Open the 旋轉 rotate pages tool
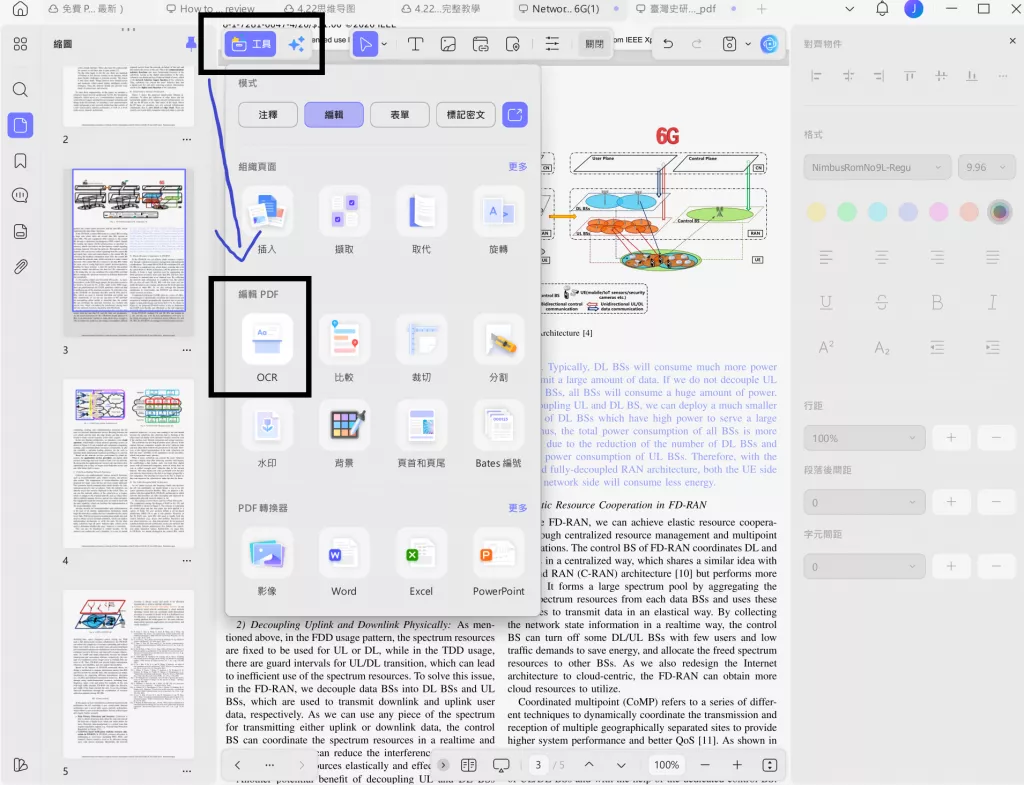 pyautogui.click(x=498, y=220)
